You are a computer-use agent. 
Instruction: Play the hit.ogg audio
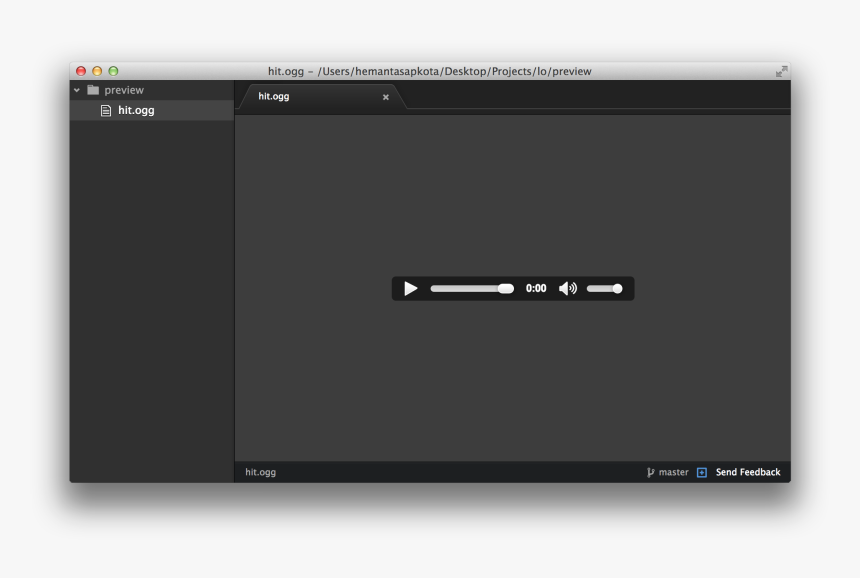point(410,288)
